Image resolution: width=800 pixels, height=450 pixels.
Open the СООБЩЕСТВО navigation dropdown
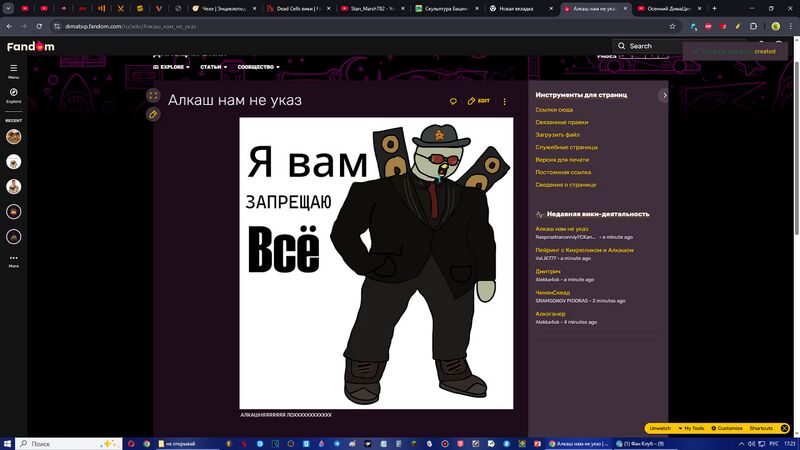258,67
